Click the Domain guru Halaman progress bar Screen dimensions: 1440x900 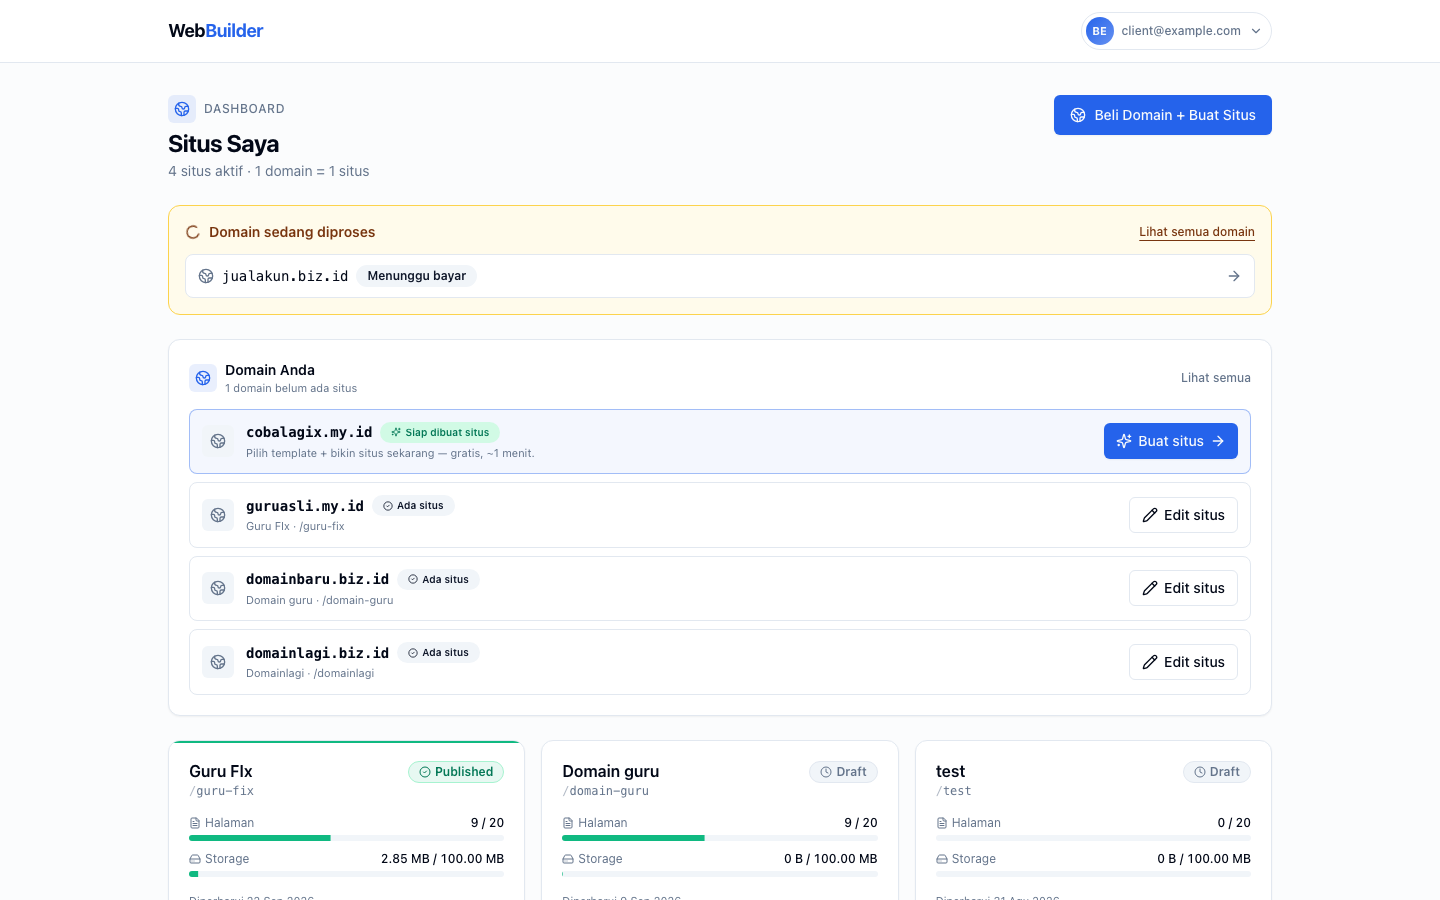[x=720, y=838]
